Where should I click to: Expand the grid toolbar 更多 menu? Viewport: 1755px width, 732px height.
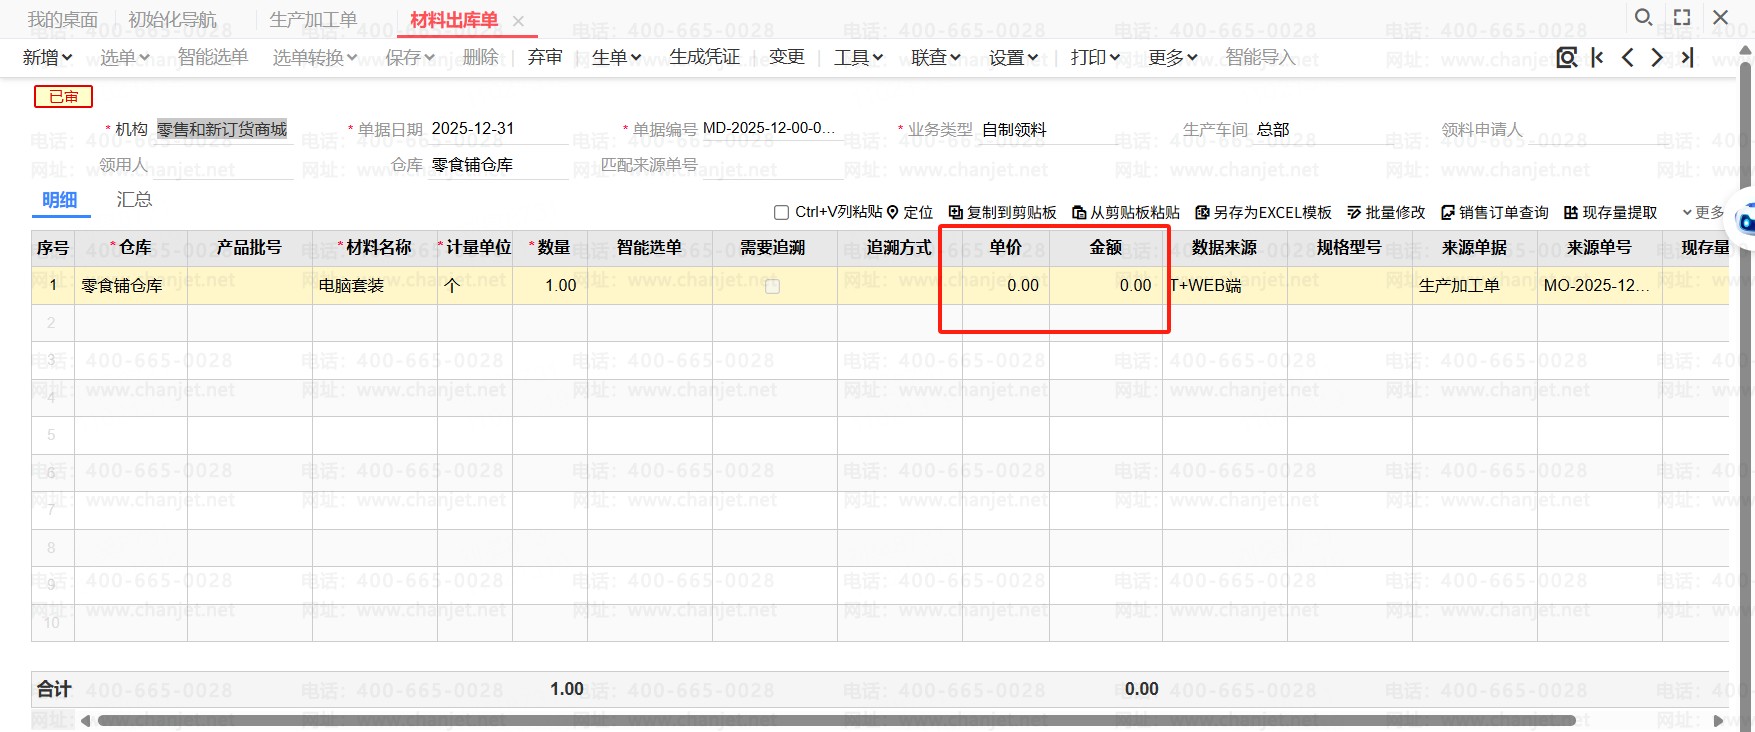tap(1703, 212)
